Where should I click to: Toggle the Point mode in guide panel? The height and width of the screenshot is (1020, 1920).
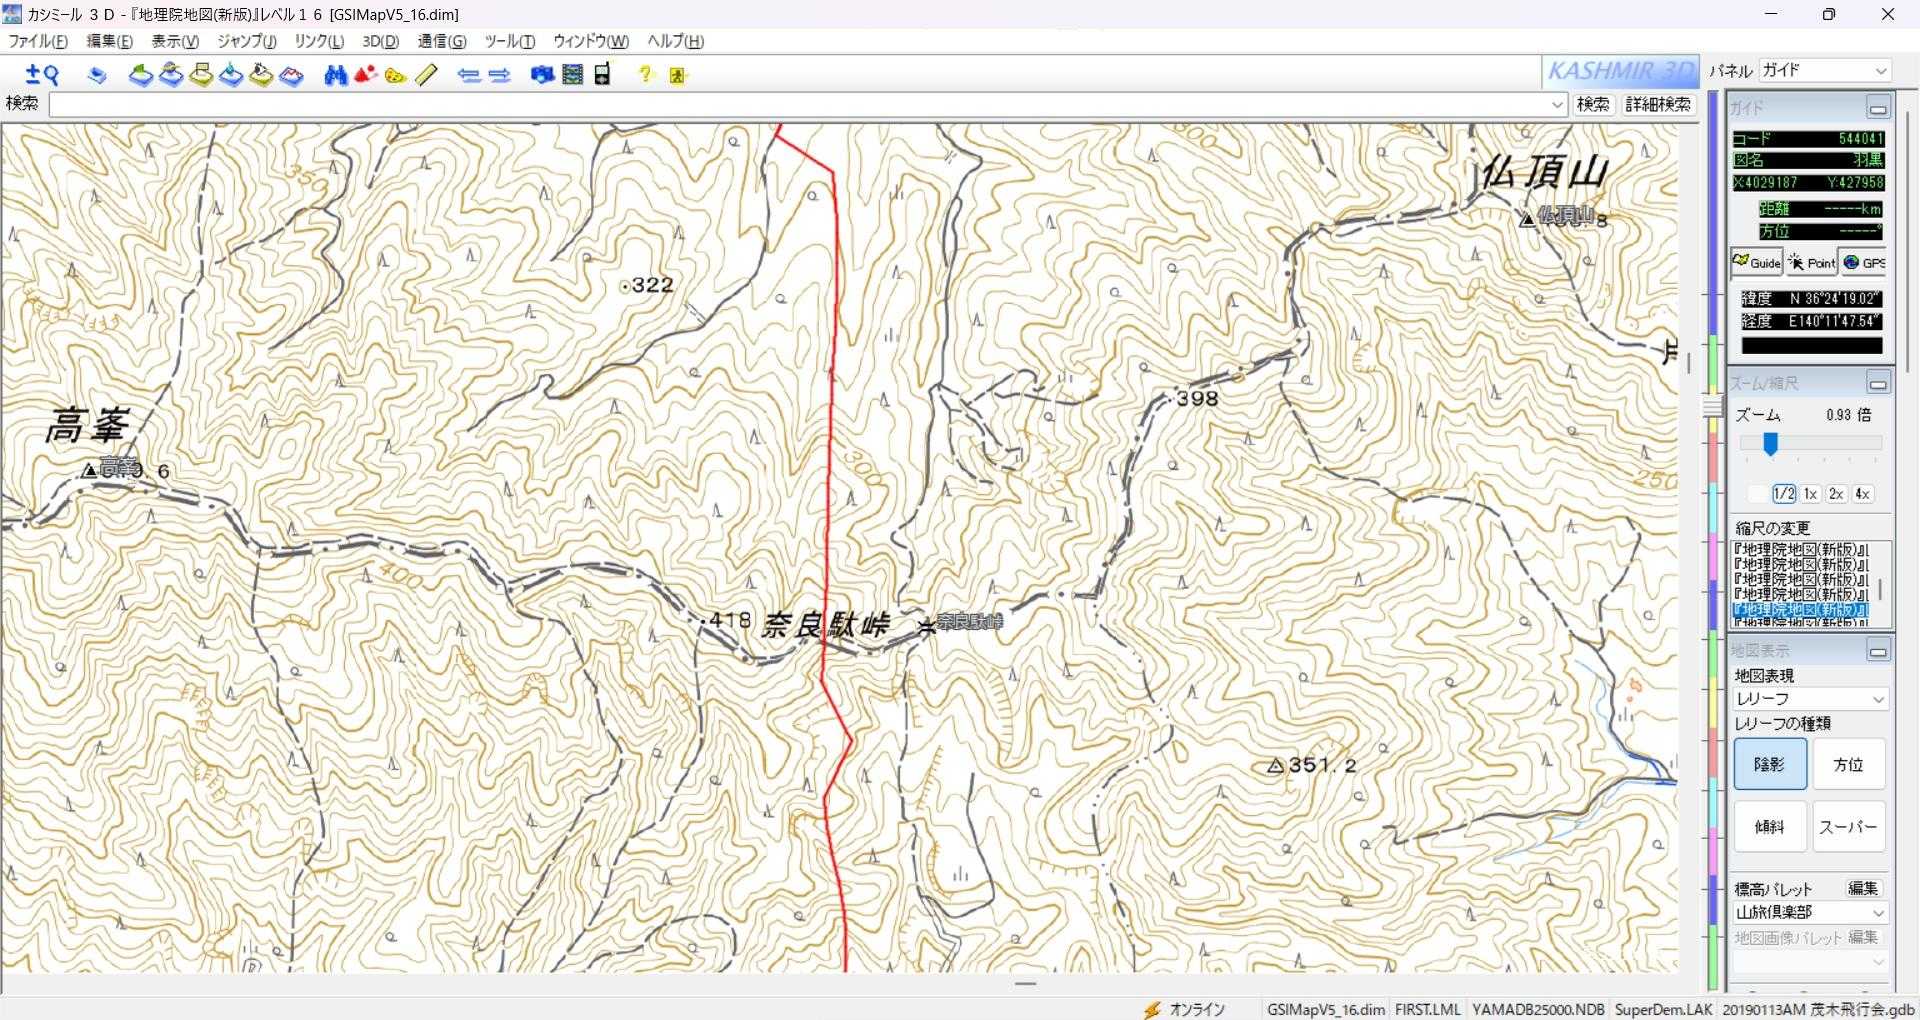coord(1812,263)
